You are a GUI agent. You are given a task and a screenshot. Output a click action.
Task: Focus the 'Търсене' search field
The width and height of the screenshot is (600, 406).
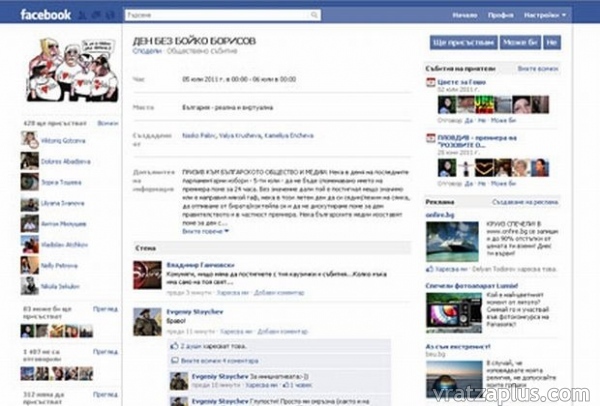point(223,15)
